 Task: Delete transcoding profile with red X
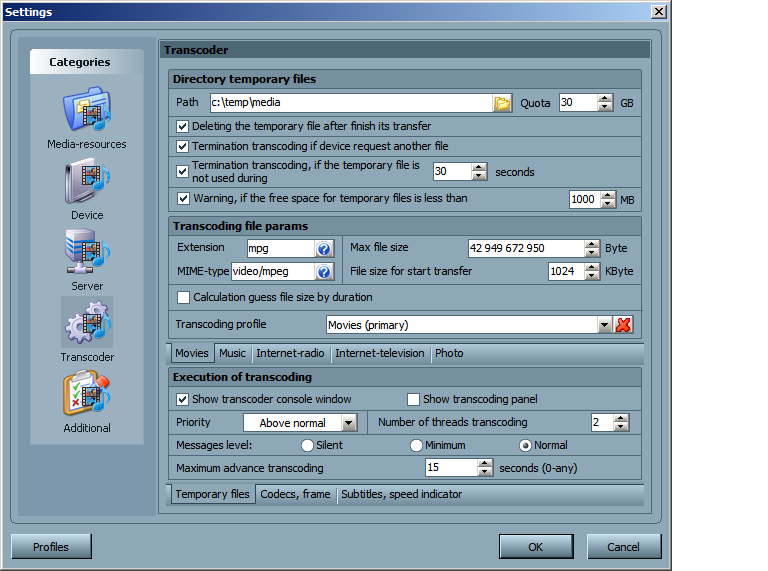[623, 325]
